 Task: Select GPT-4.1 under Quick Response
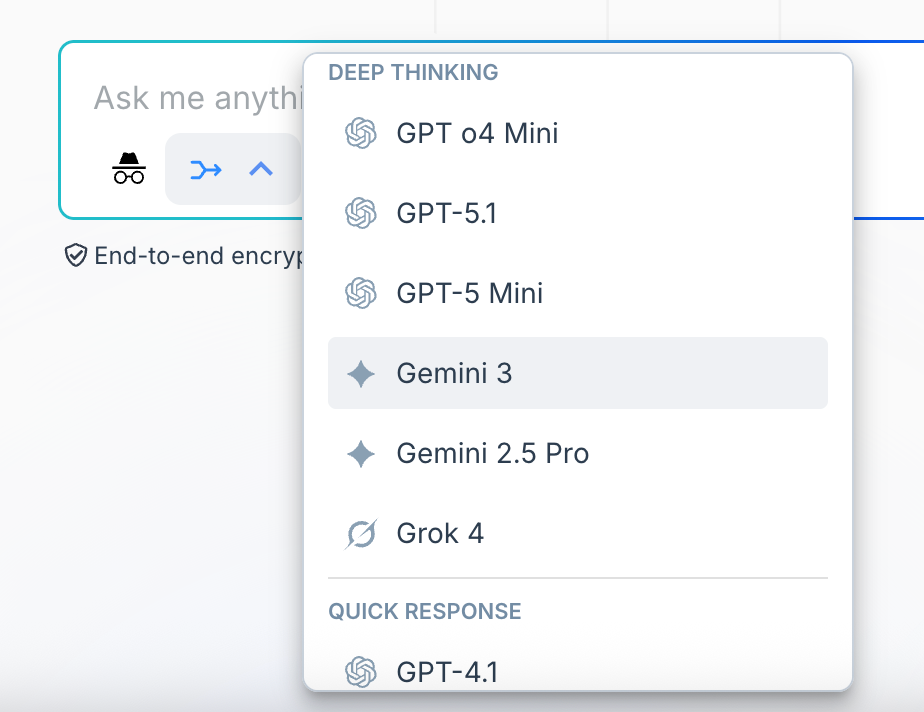pos(578,672)
